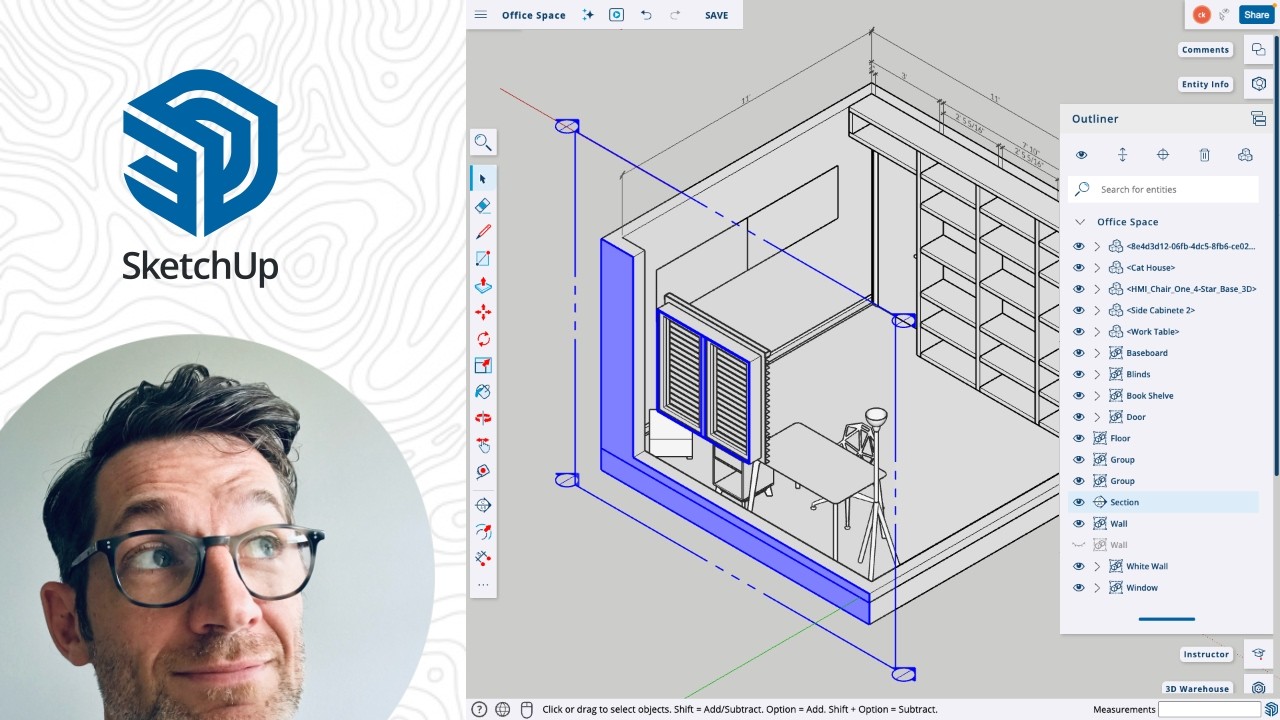Screen dimensions: 1280x720
Task: Undo the last action
Action: [646, 15]
